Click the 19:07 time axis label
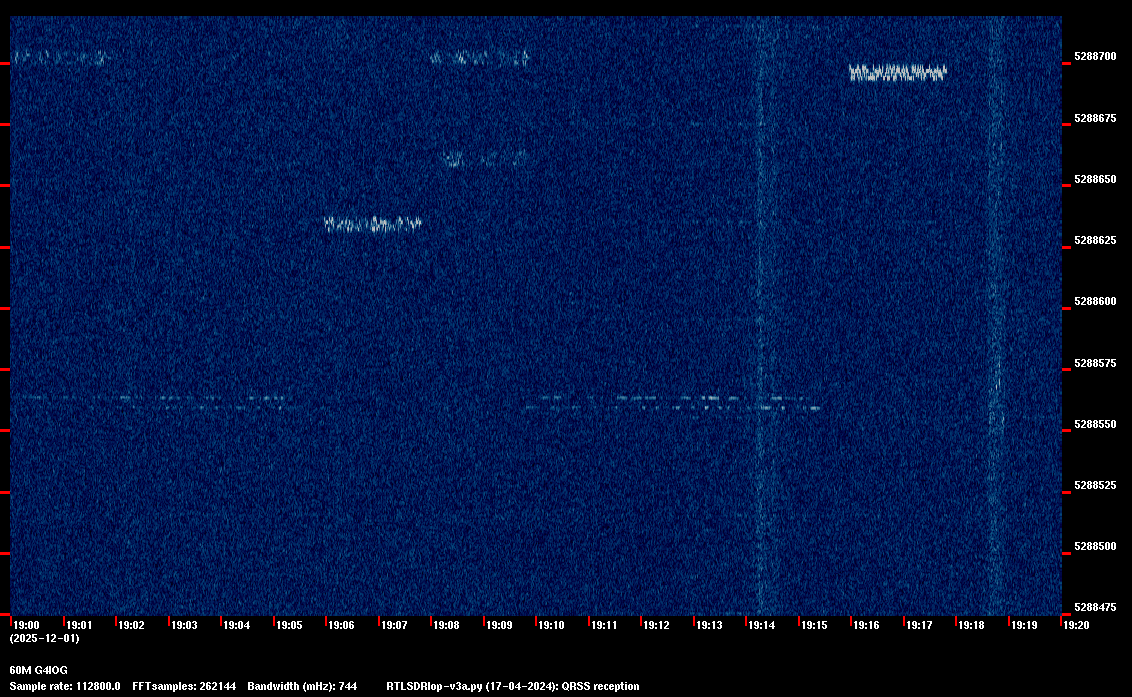 point(394,625)
